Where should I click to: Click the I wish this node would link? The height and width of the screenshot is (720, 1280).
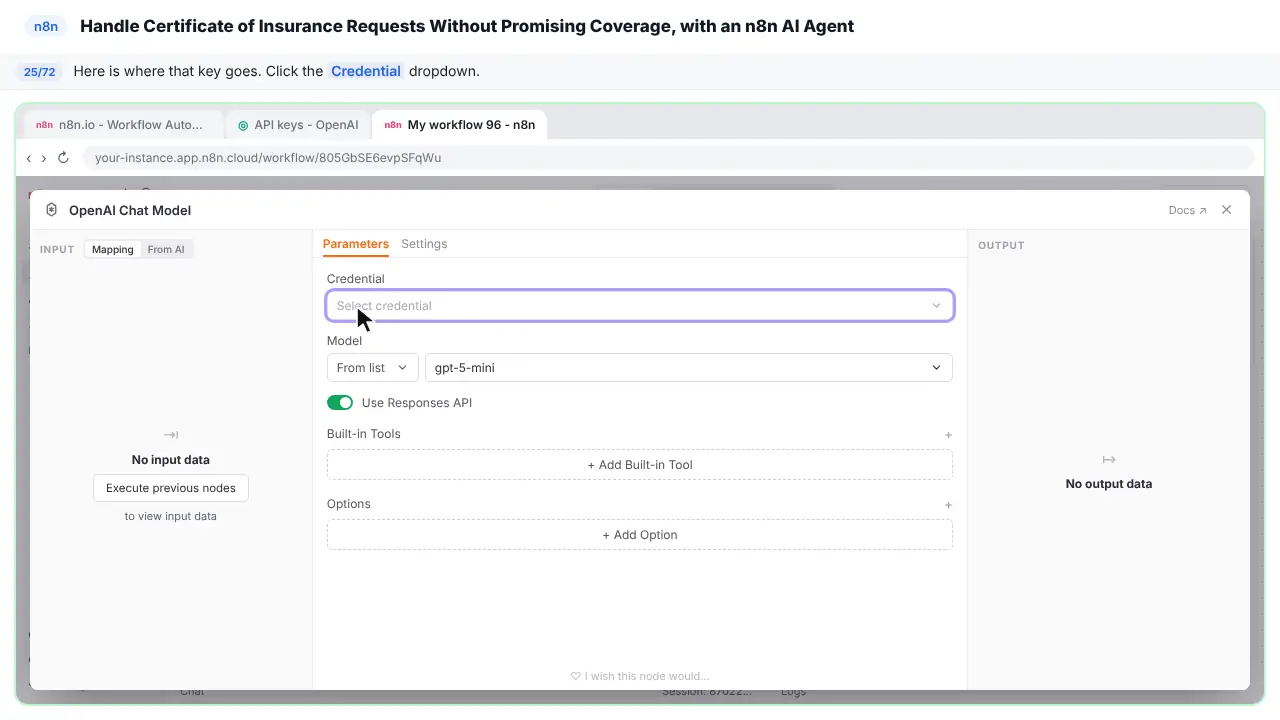pyautogui.click(x=640, y=676)
